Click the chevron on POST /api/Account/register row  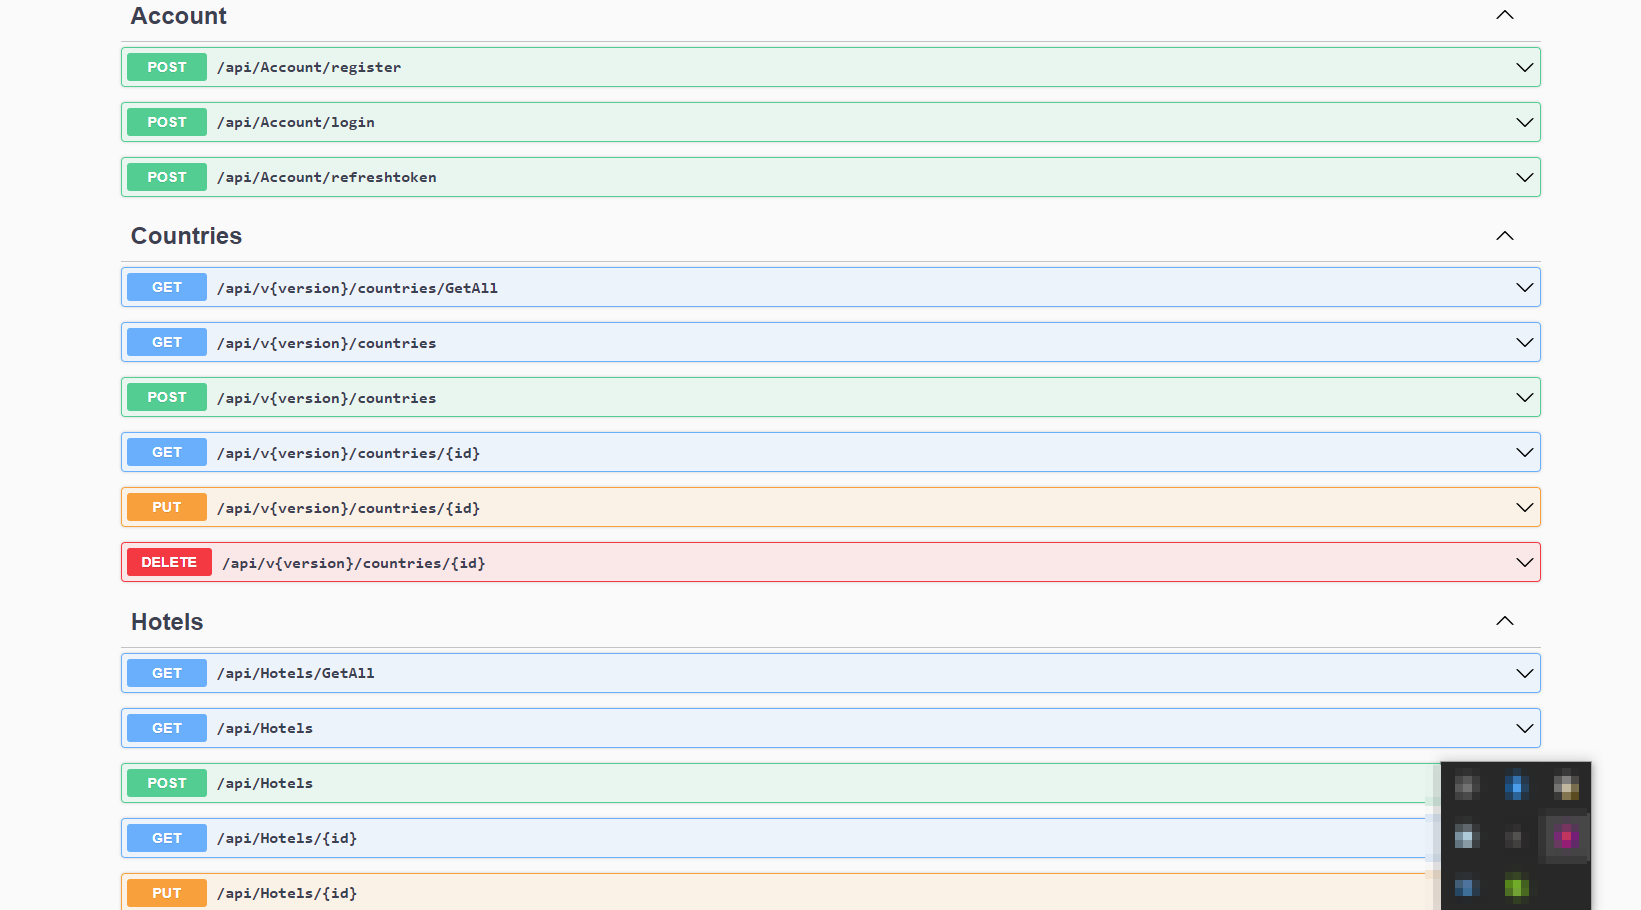[x=1524, y=67]
